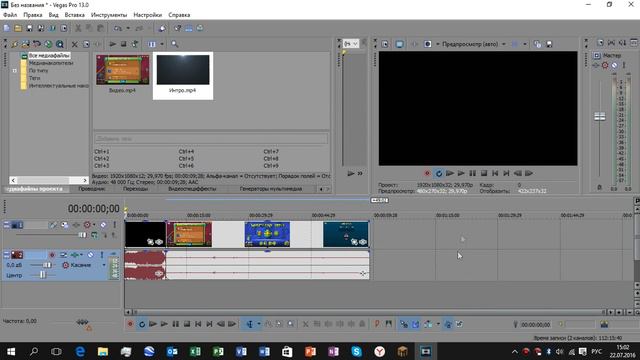The image size is (640, 360).
Task: Open the 'Файл' menu
Action: pos(10,15)
